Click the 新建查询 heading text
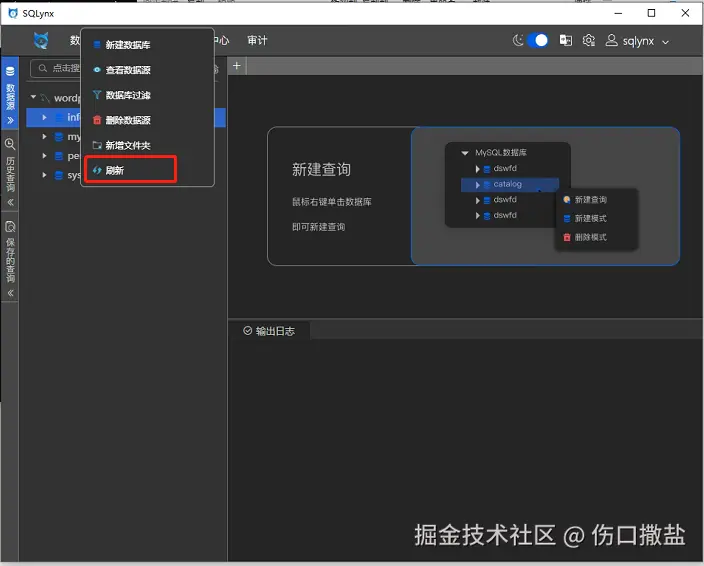 pyautogui.click(x=321, y=170)
